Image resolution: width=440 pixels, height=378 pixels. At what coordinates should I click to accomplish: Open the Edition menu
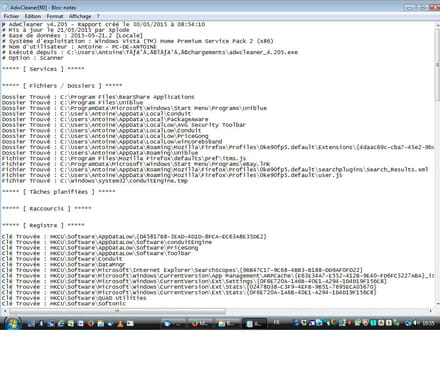point(33,16)
